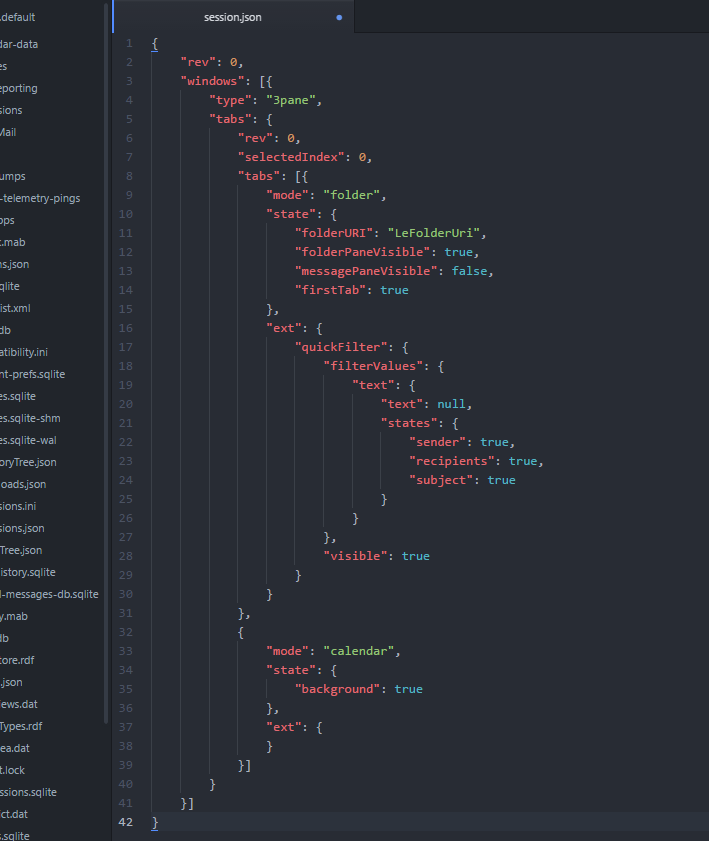The image size is (709, 841).
Task: Click line number 31 in the gutter
Action: [x=125, y=613]
